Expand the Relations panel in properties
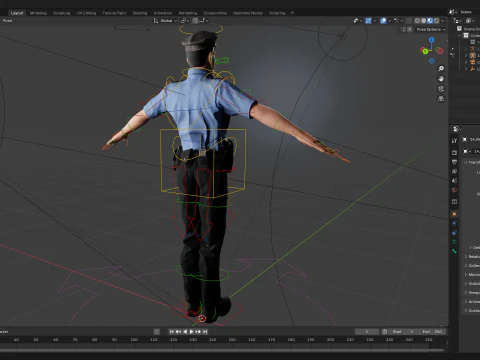Image resolution: width=480 pixels, height=360 pixels. coord(472,256)
